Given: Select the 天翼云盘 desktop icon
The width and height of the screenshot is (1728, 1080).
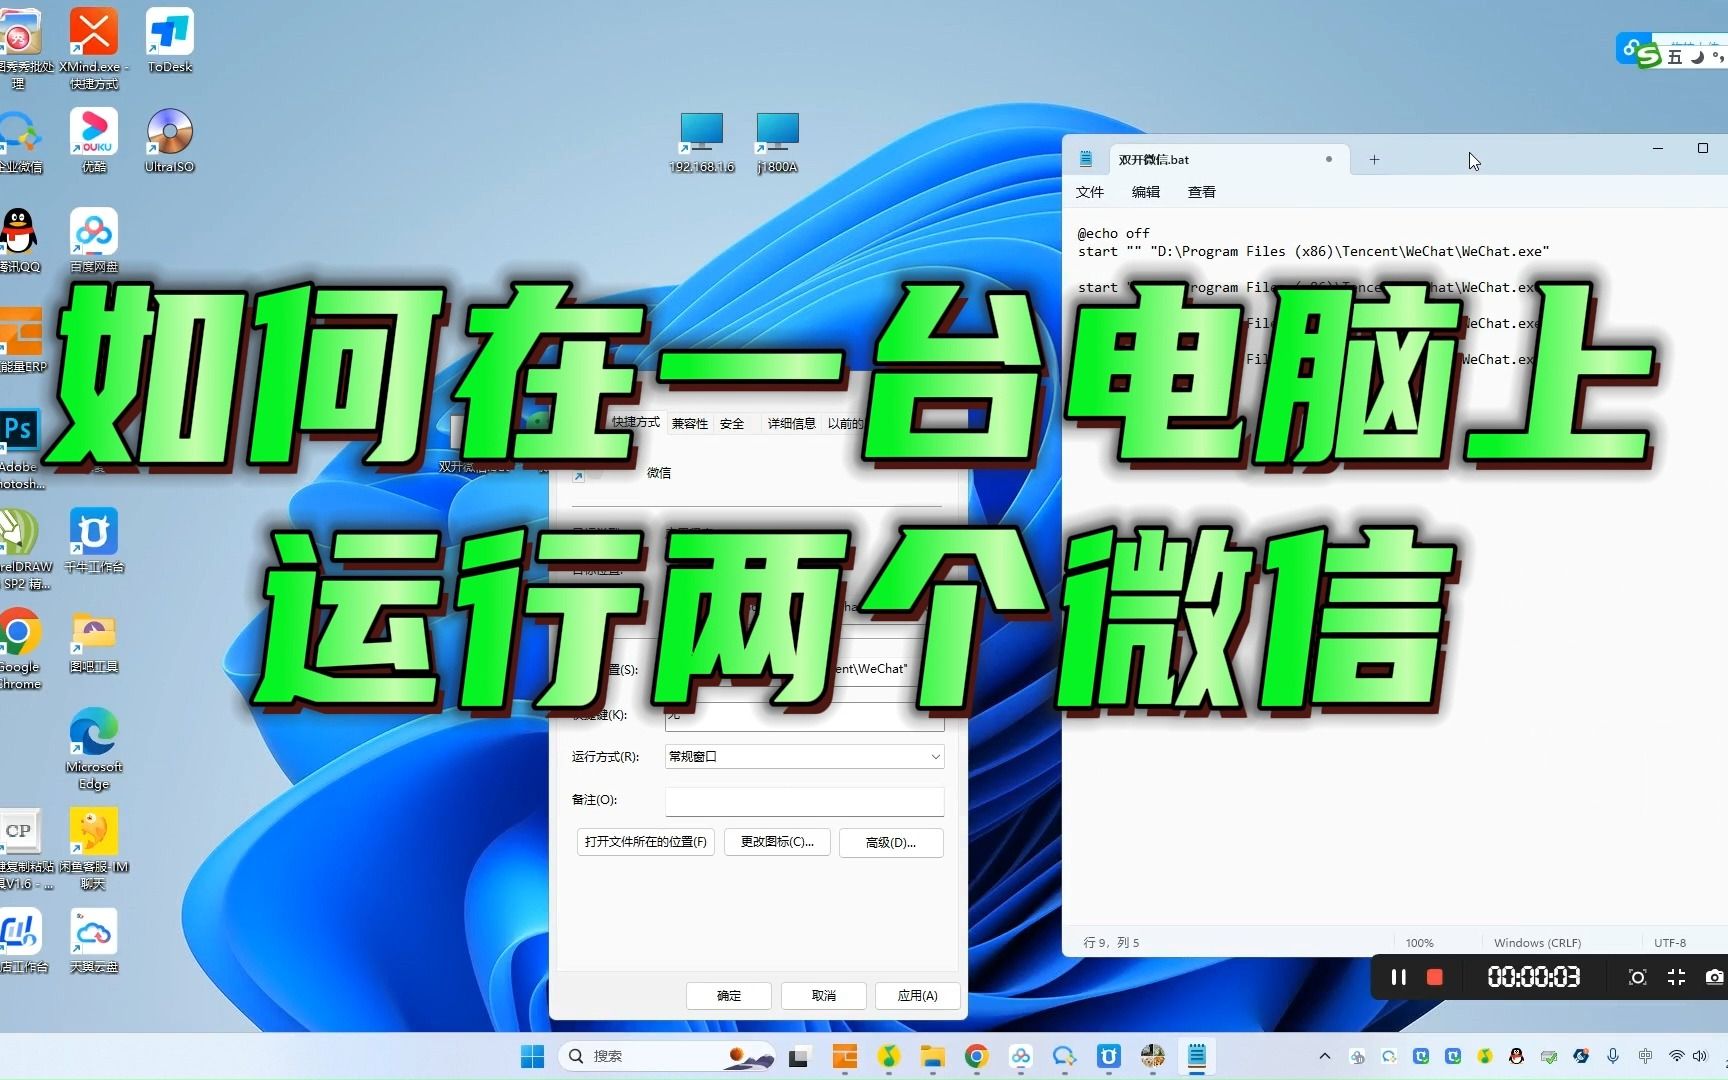Looking at the screenshot, I should 94,940.
